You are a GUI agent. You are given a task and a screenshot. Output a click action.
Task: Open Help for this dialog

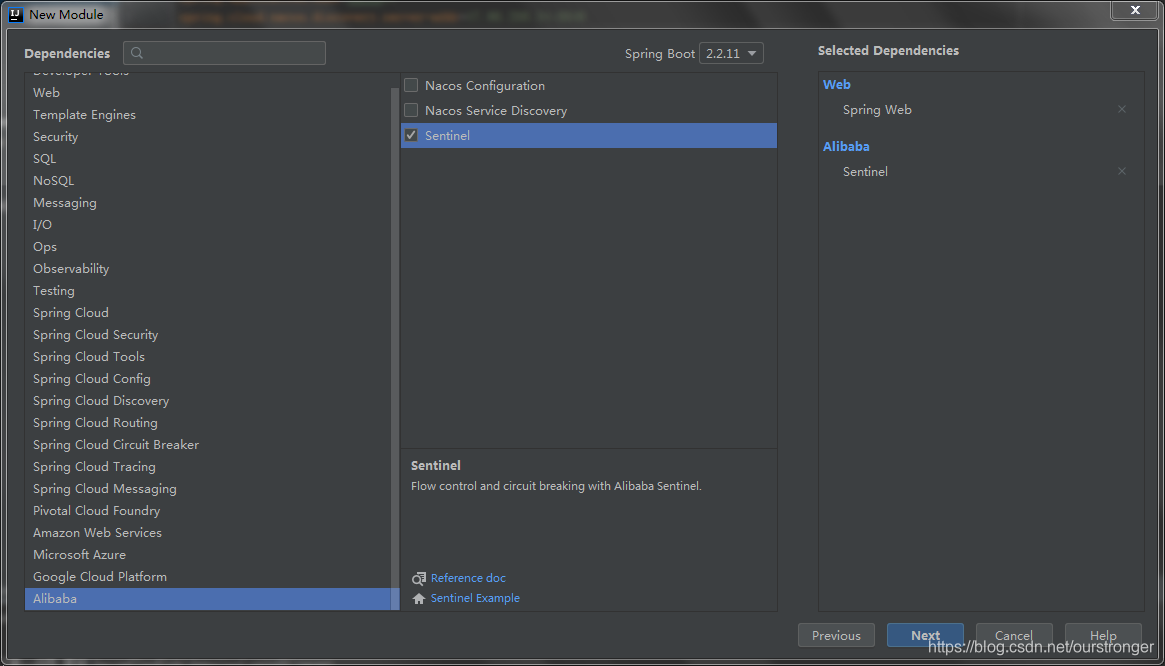click(x=1103, y=636)
